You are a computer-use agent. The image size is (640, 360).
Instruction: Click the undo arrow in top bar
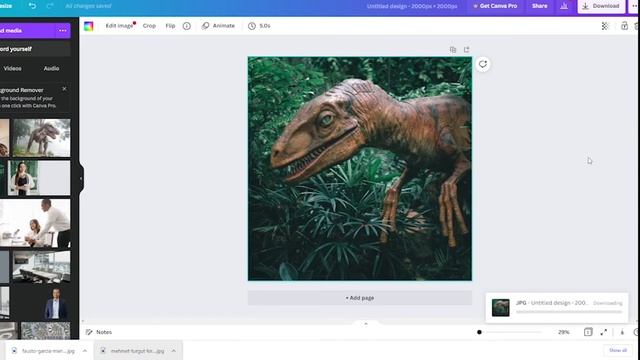32,6
